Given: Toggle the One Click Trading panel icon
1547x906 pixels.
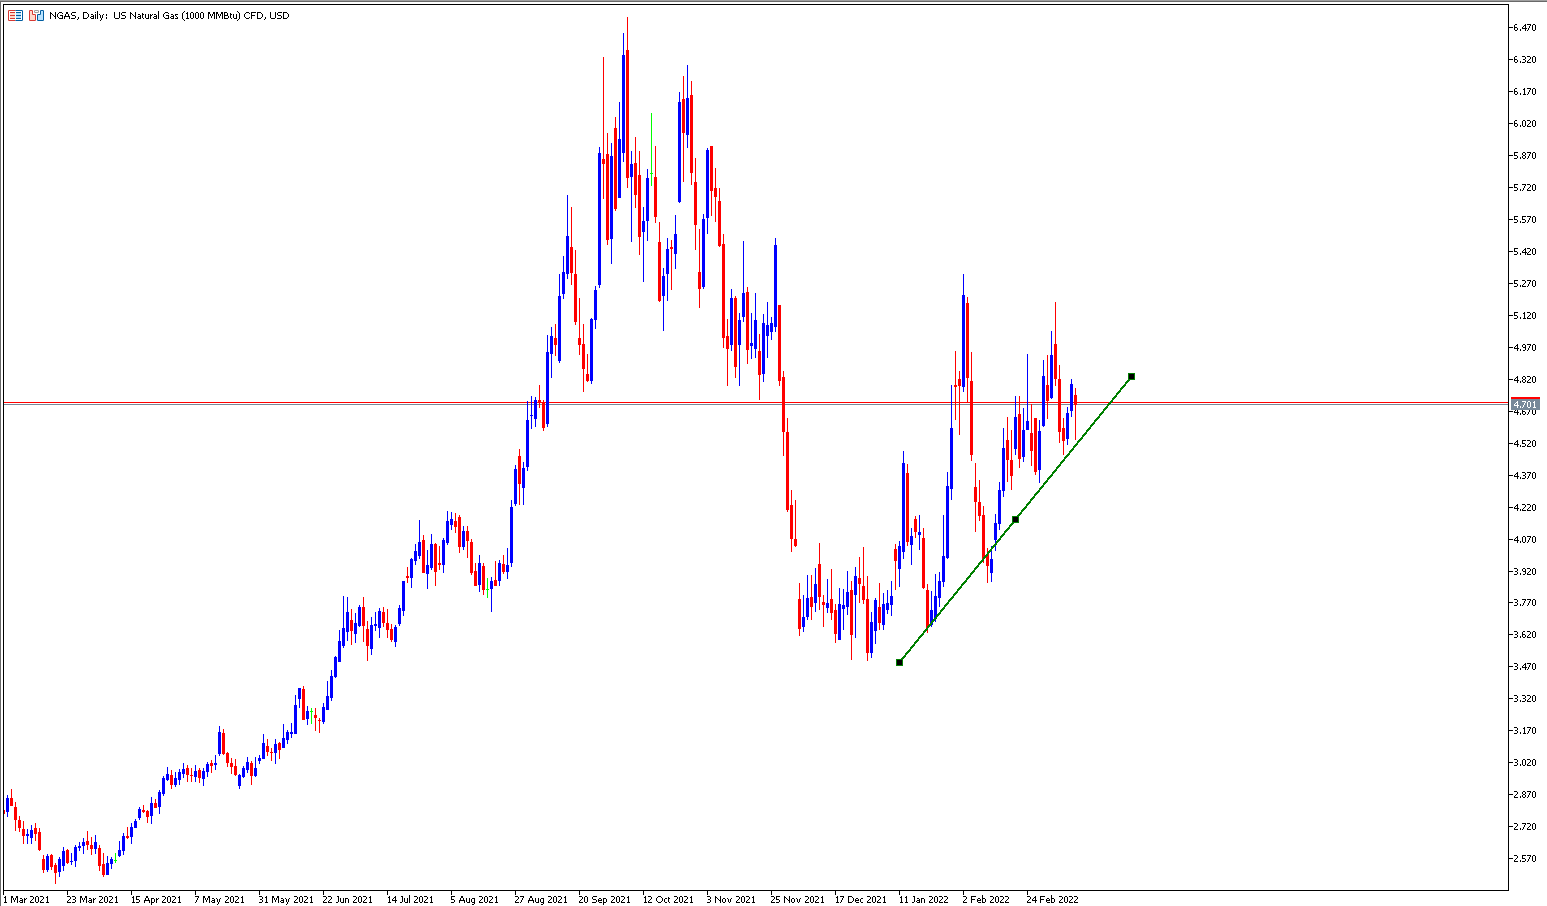Looking at the screenshot, I should click(36, 15).
